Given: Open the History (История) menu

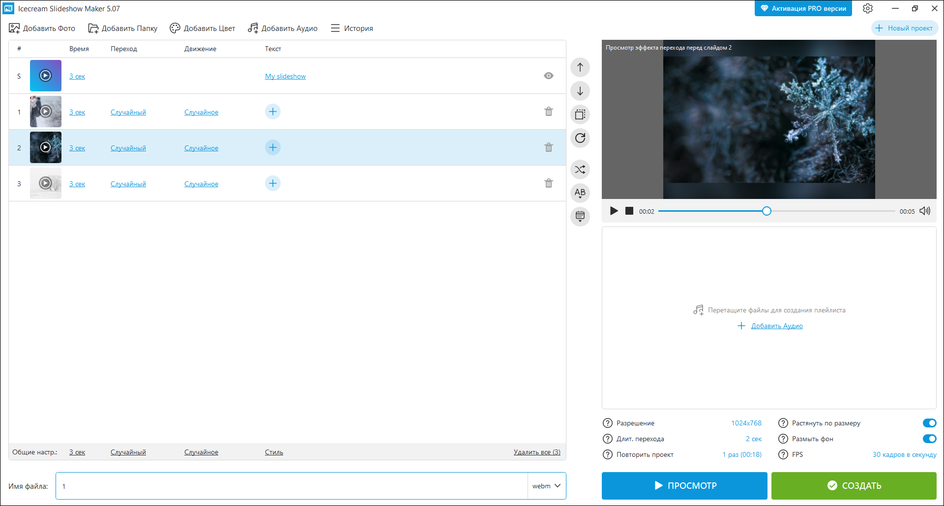Looking at the screenshot, I should click(352, 28).
